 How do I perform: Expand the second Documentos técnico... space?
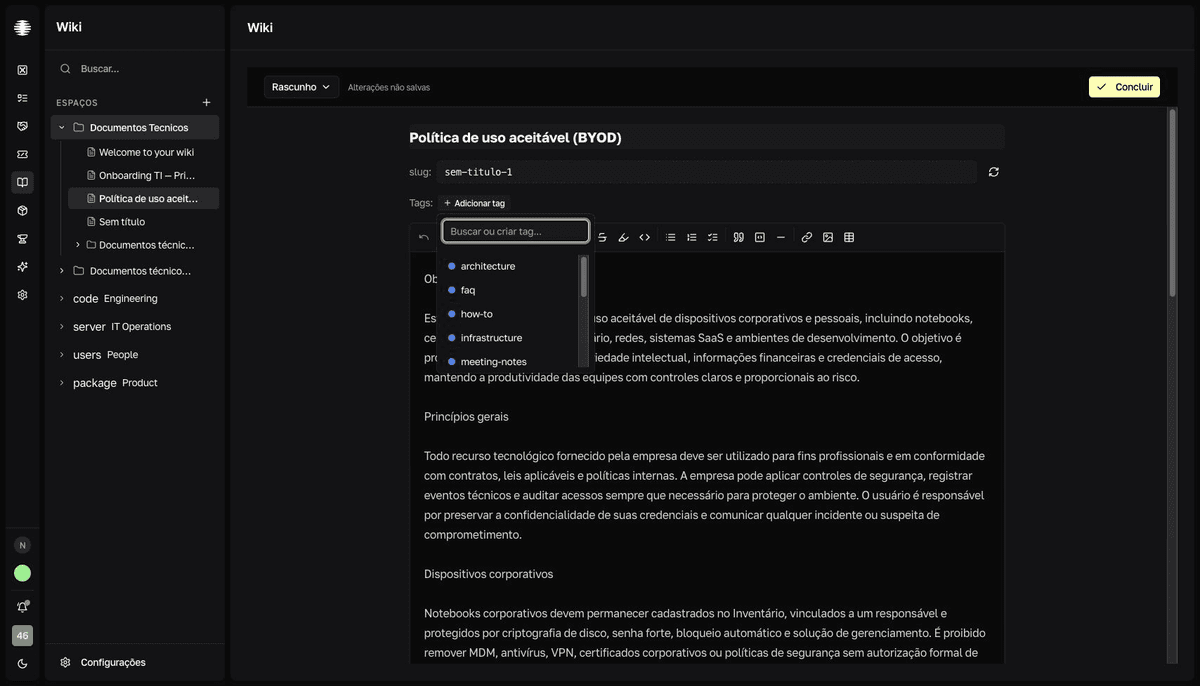pos(62,271)
